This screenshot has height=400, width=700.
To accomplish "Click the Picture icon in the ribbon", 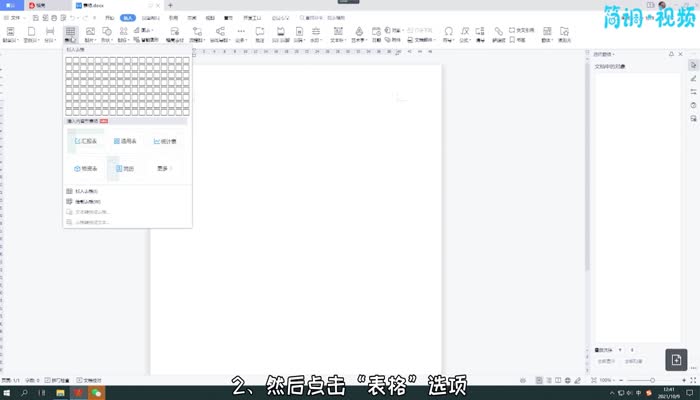I will 91,34.
